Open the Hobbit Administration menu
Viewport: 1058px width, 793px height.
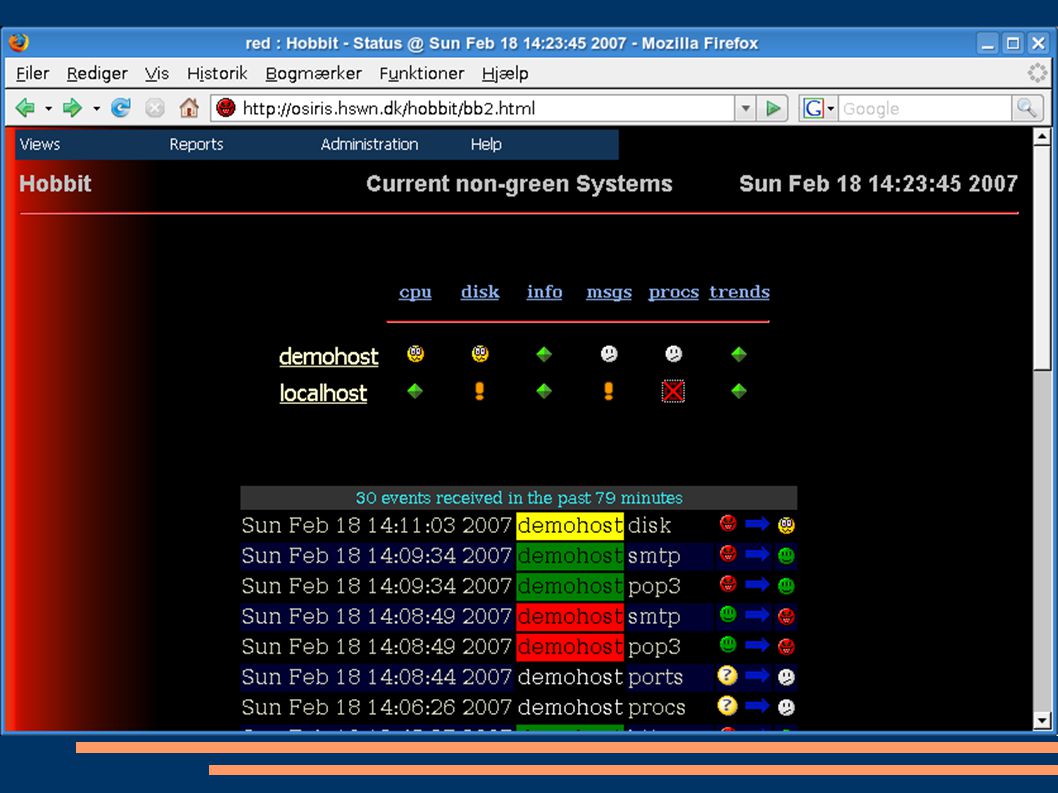(370, 144)
